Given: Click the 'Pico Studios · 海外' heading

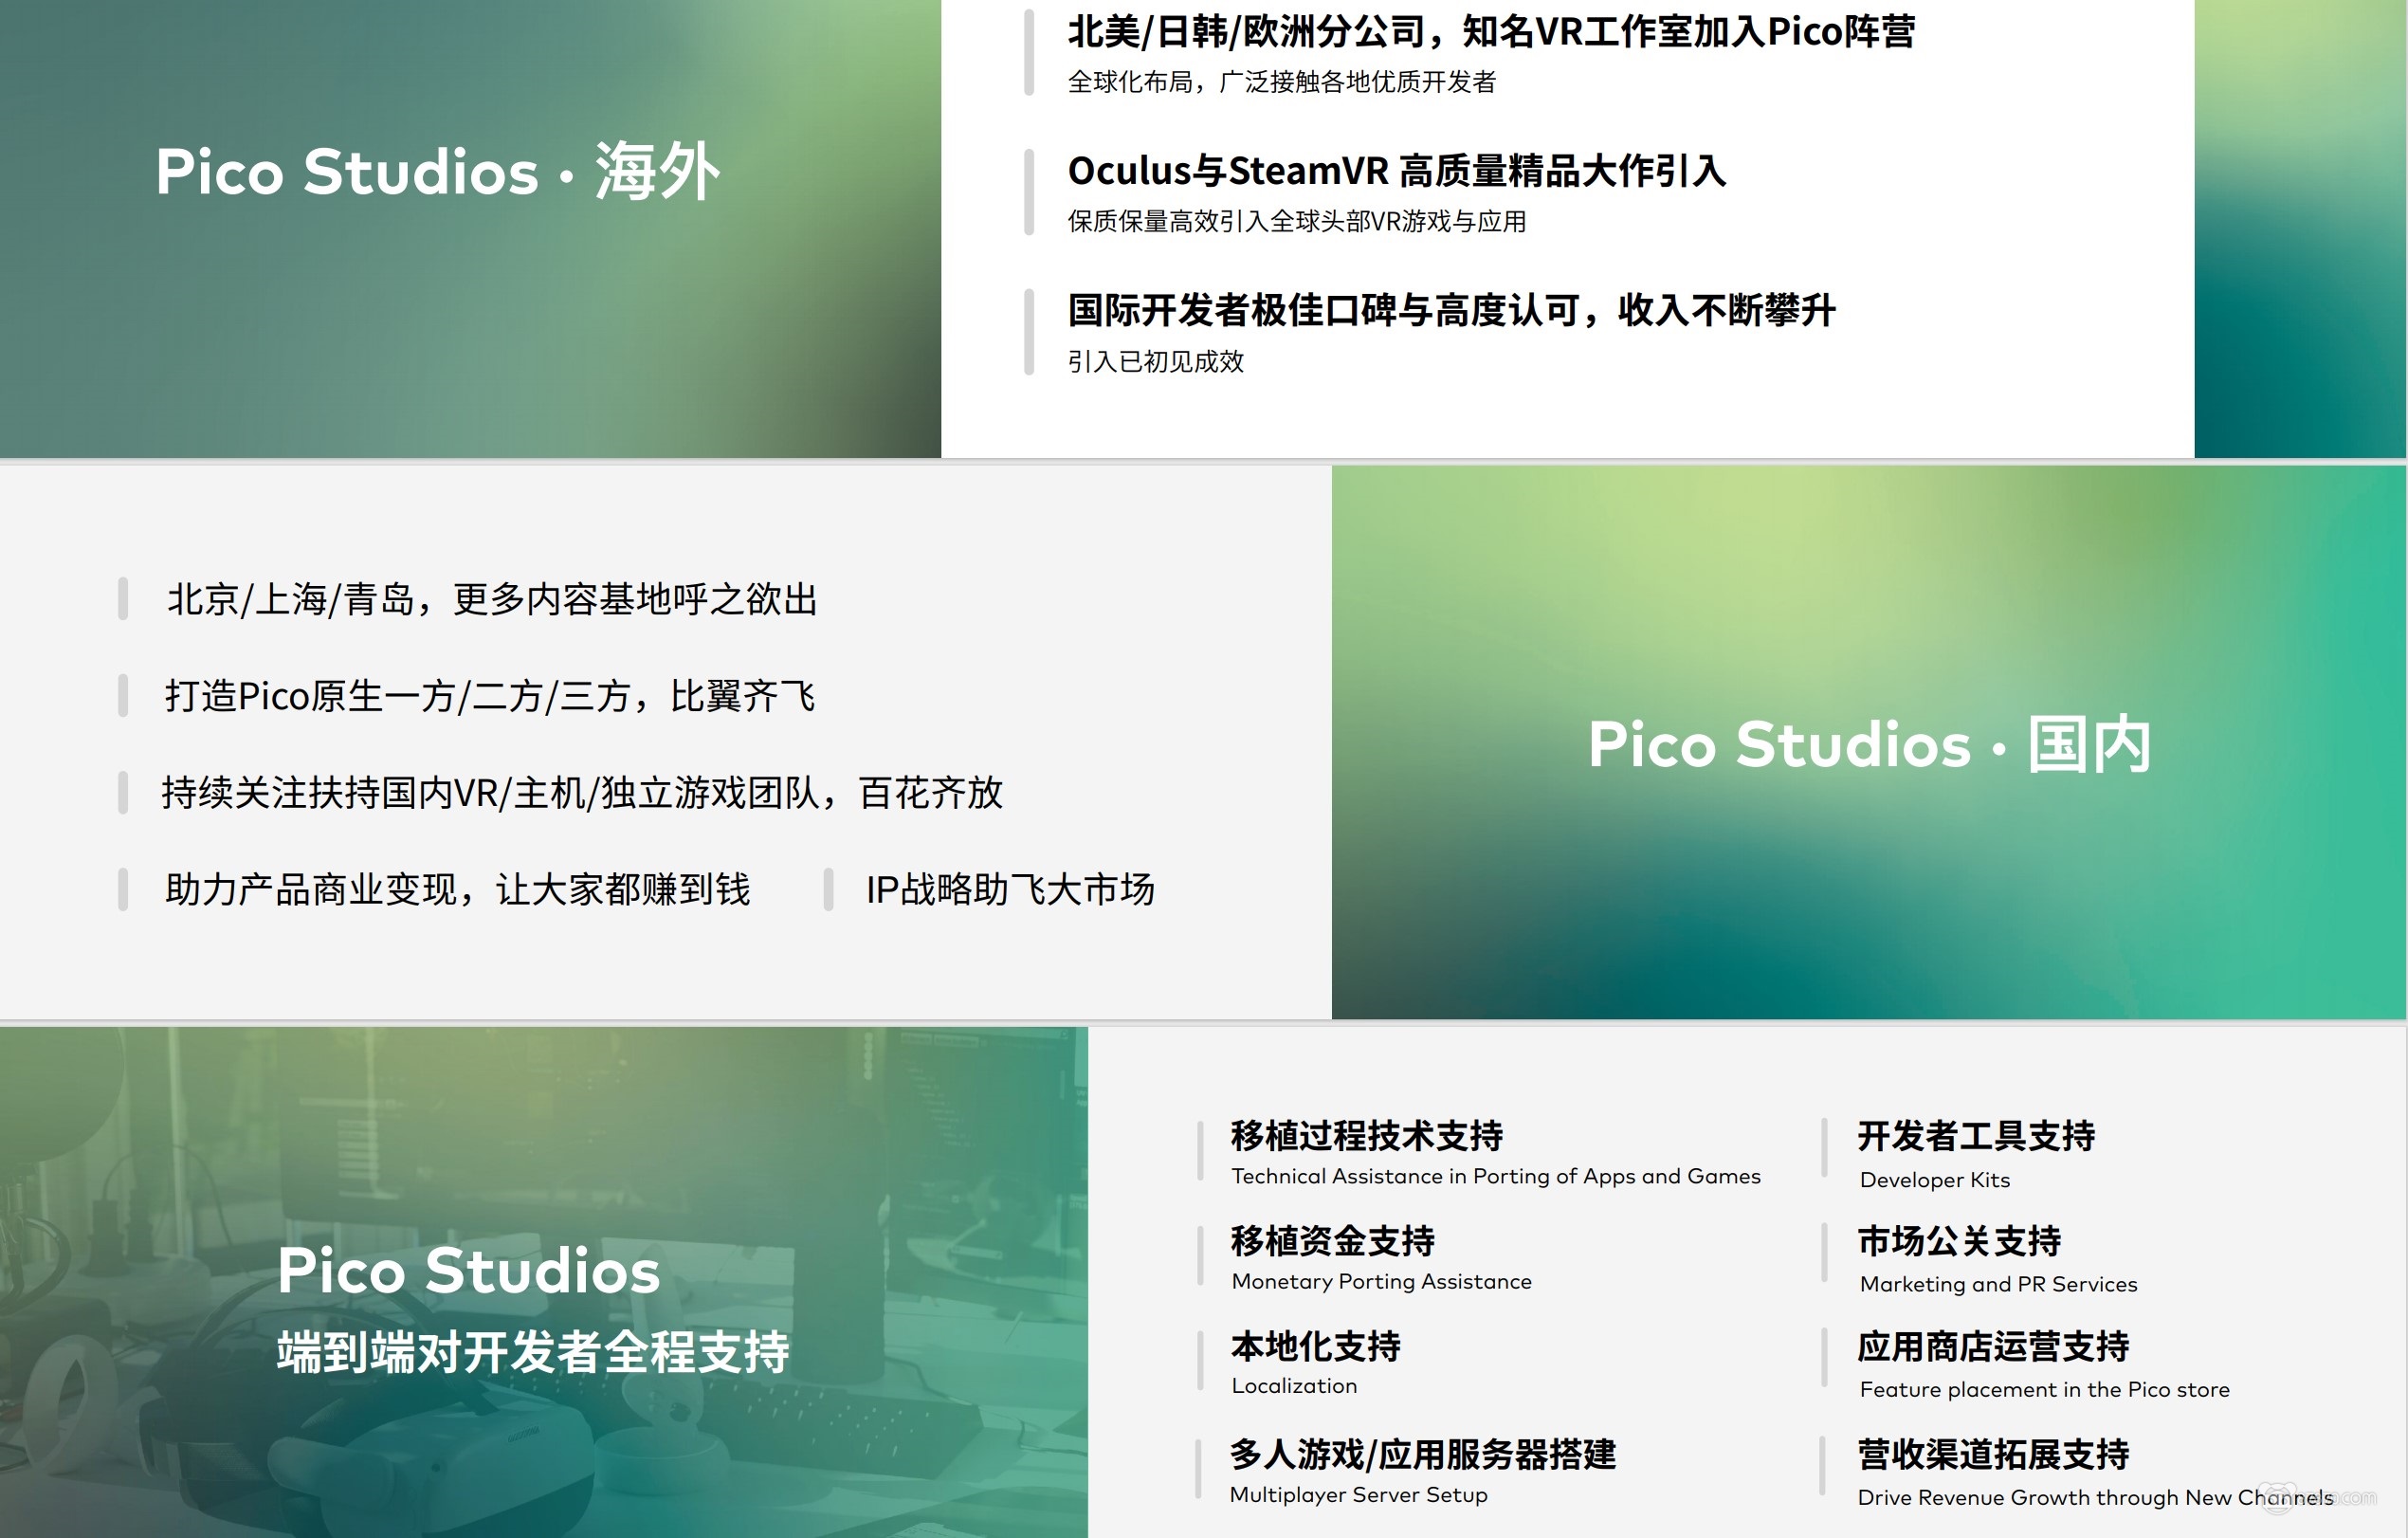Looking at the screenshot, I should [437, 171].
